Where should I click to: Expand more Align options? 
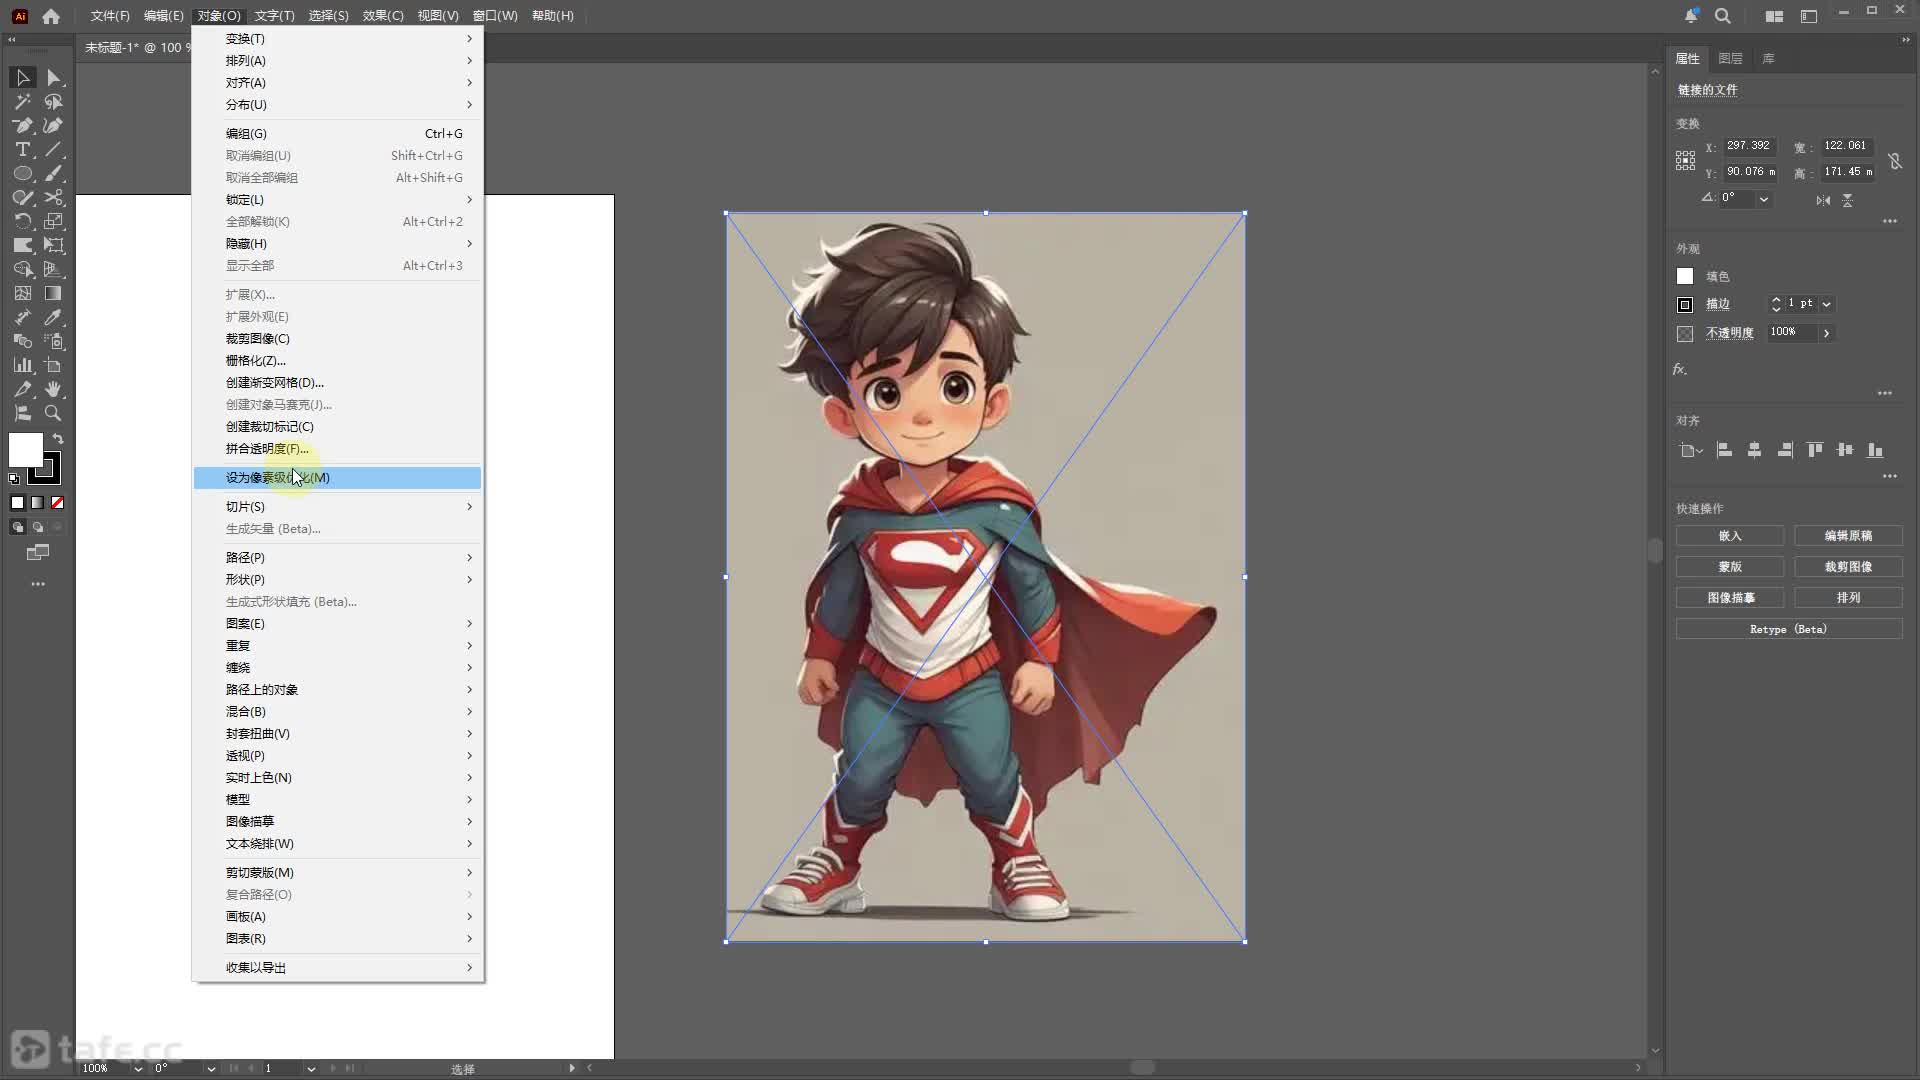point(1890,476)
